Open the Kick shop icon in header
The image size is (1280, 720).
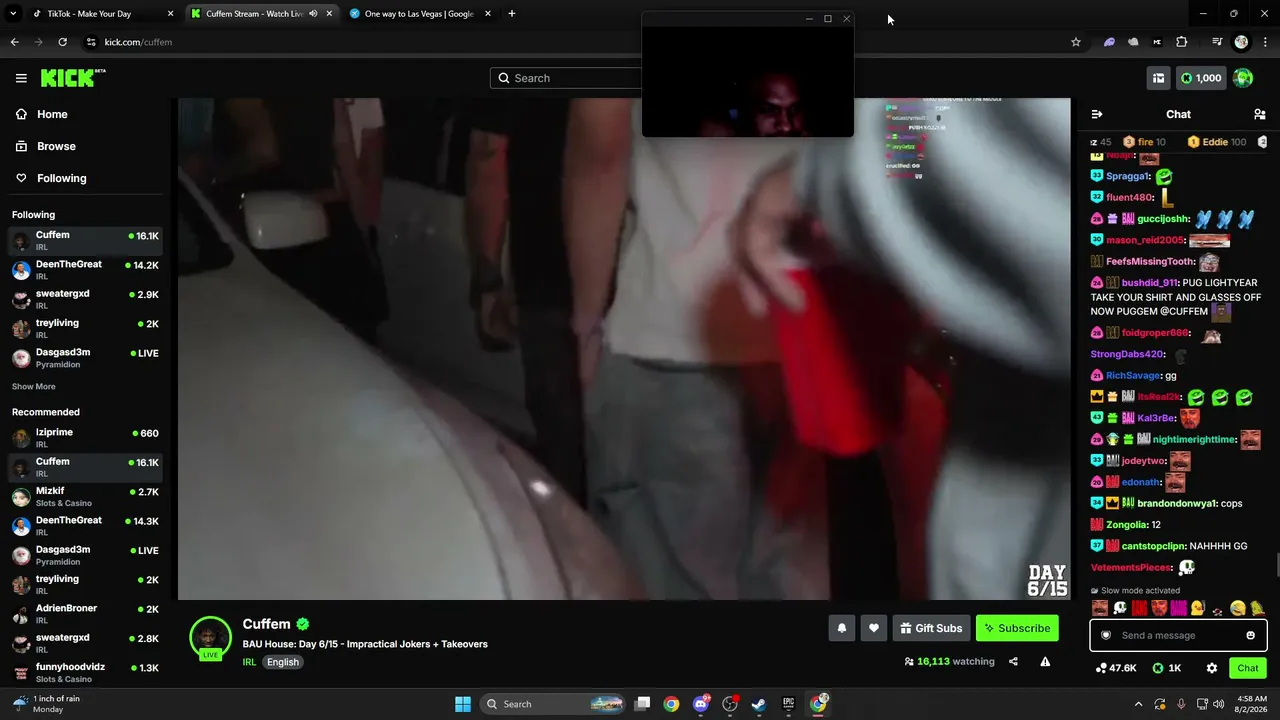tap(1158, 78)
